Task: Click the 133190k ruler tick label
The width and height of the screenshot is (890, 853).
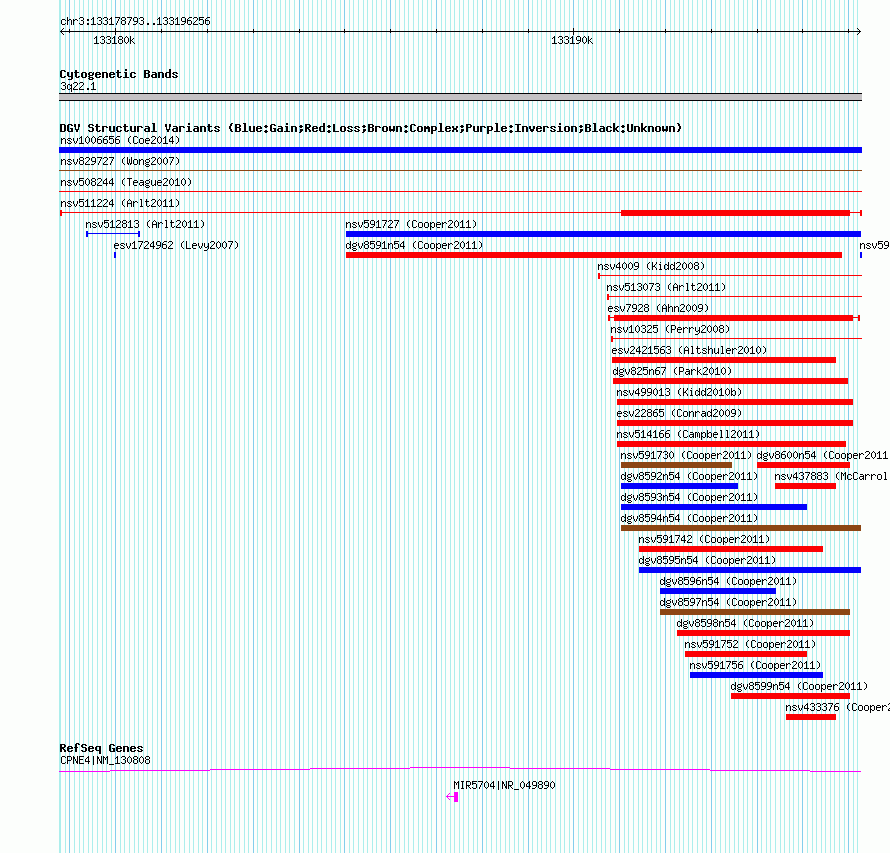Action: tap(572, 40)
